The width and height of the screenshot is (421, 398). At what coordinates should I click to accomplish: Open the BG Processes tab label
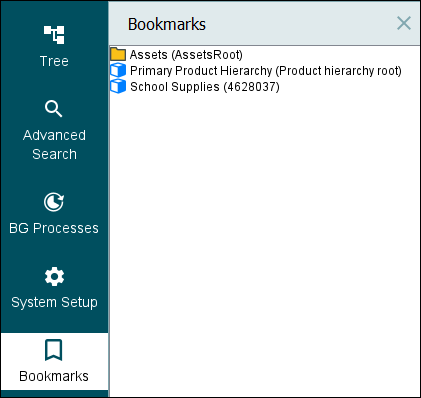(54, 228)
